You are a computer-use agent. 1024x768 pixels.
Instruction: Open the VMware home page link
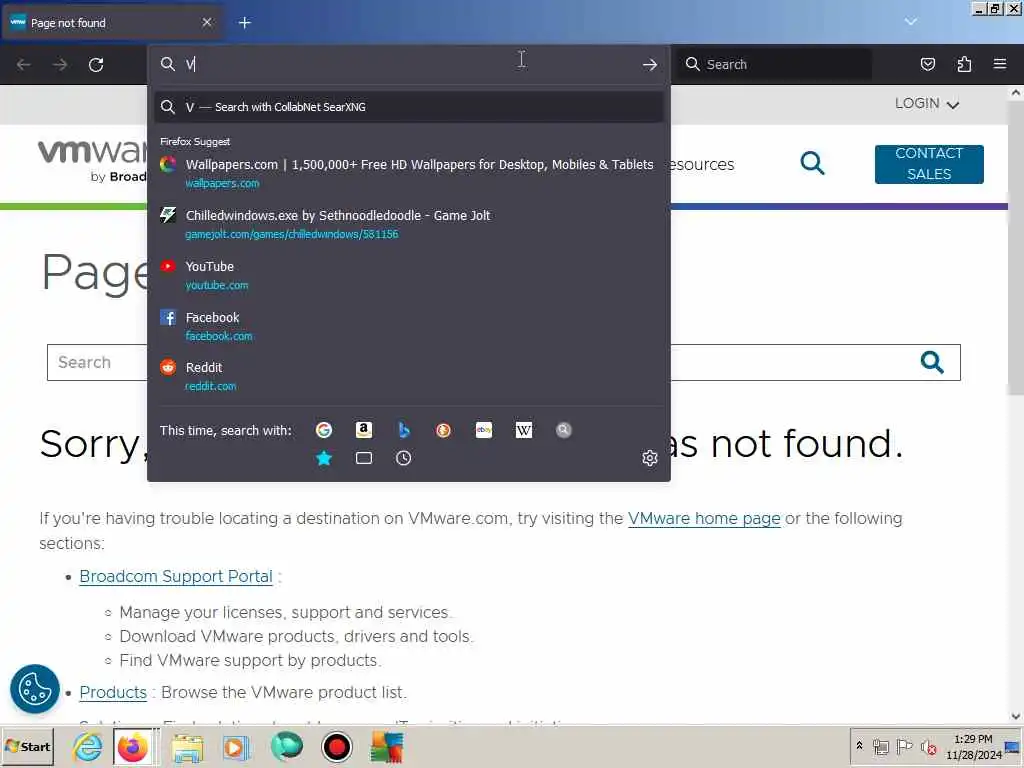pos(704,519)
